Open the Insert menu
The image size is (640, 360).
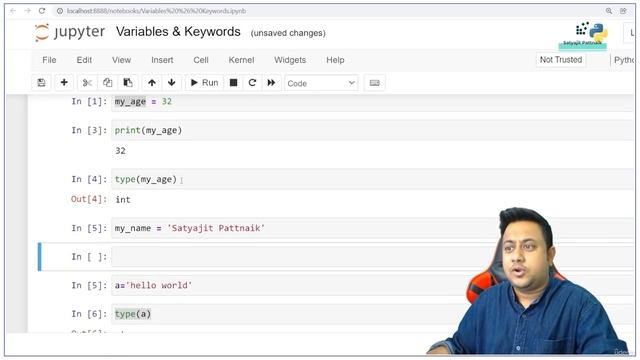pos(162,60)
